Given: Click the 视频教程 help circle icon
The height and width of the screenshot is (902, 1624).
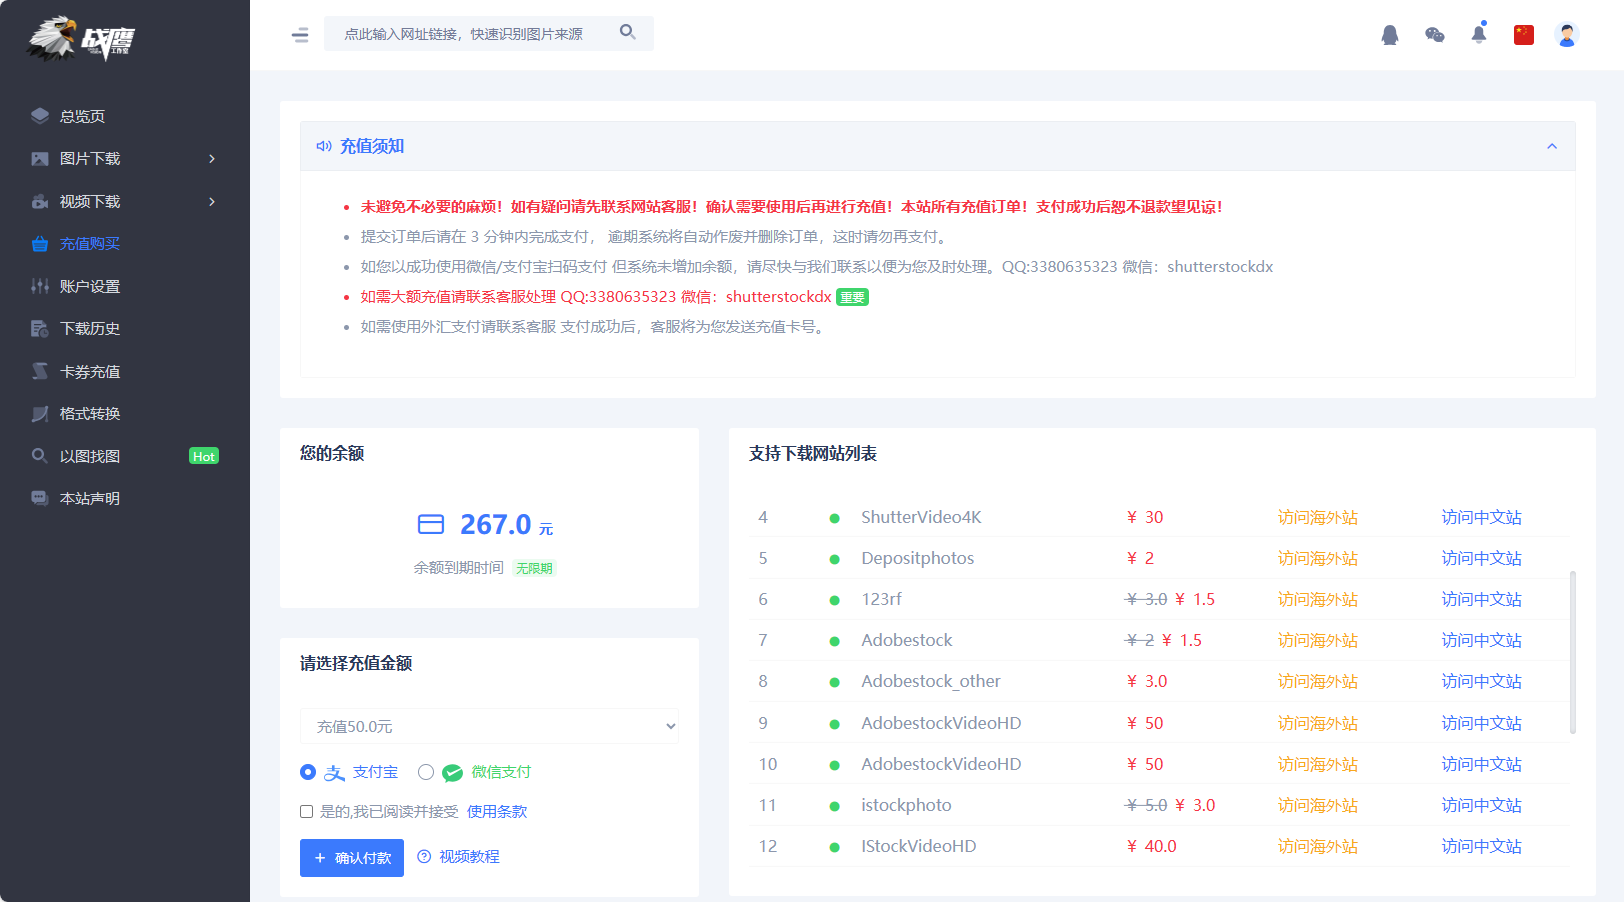Looking at the screenshot, I should 424,857.
